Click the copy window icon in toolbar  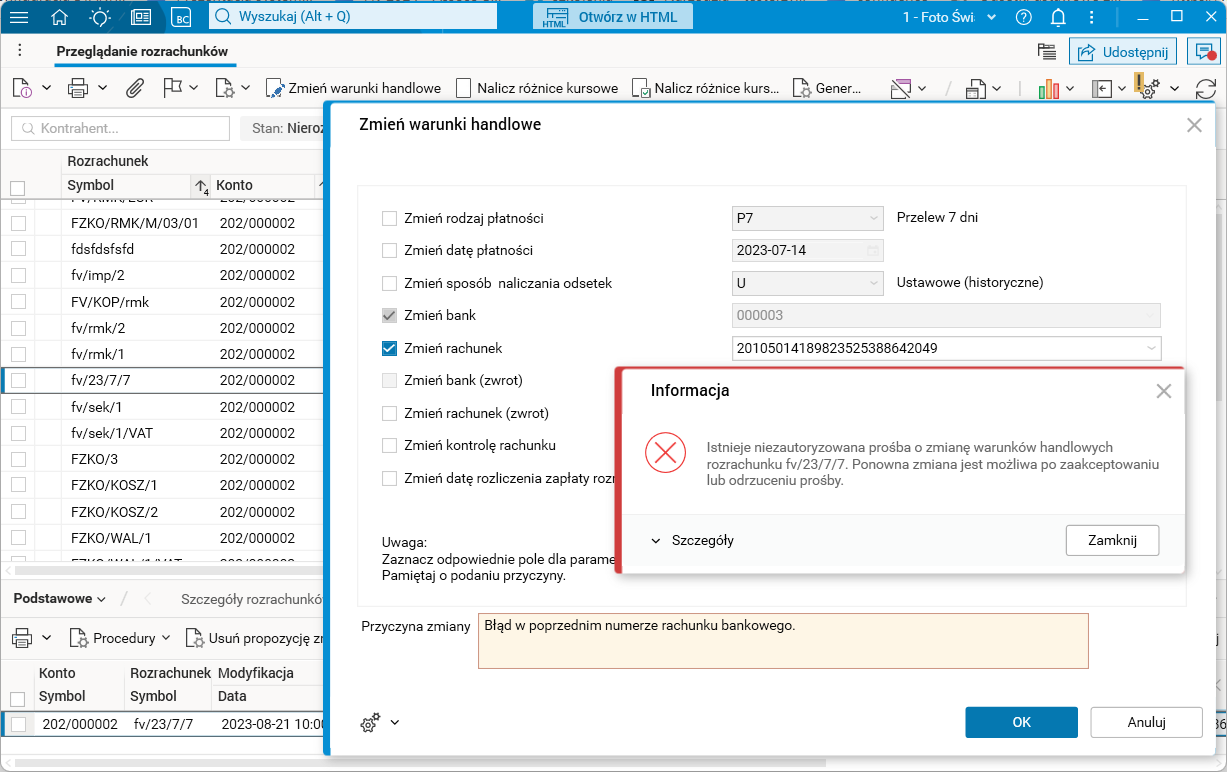click(976, 89)
